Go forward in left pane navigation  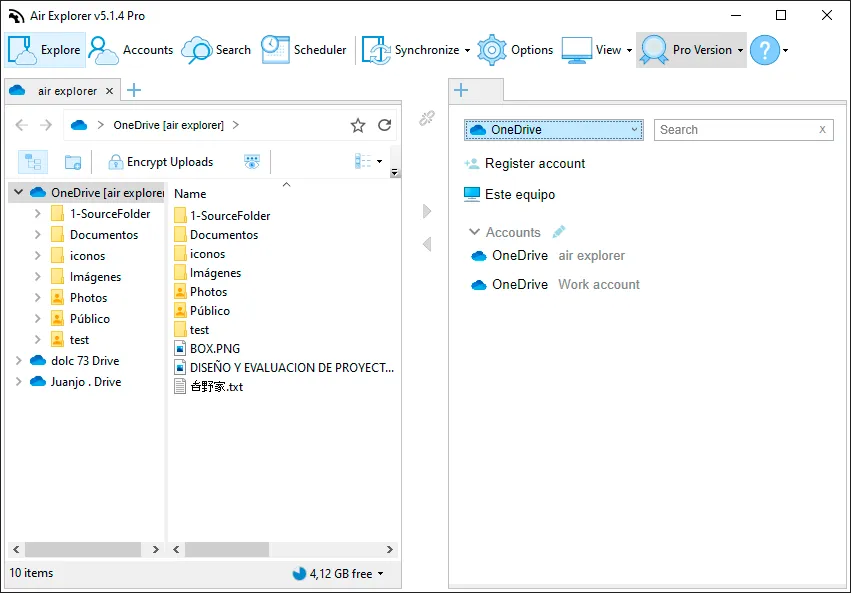click(x=46, y=125)
